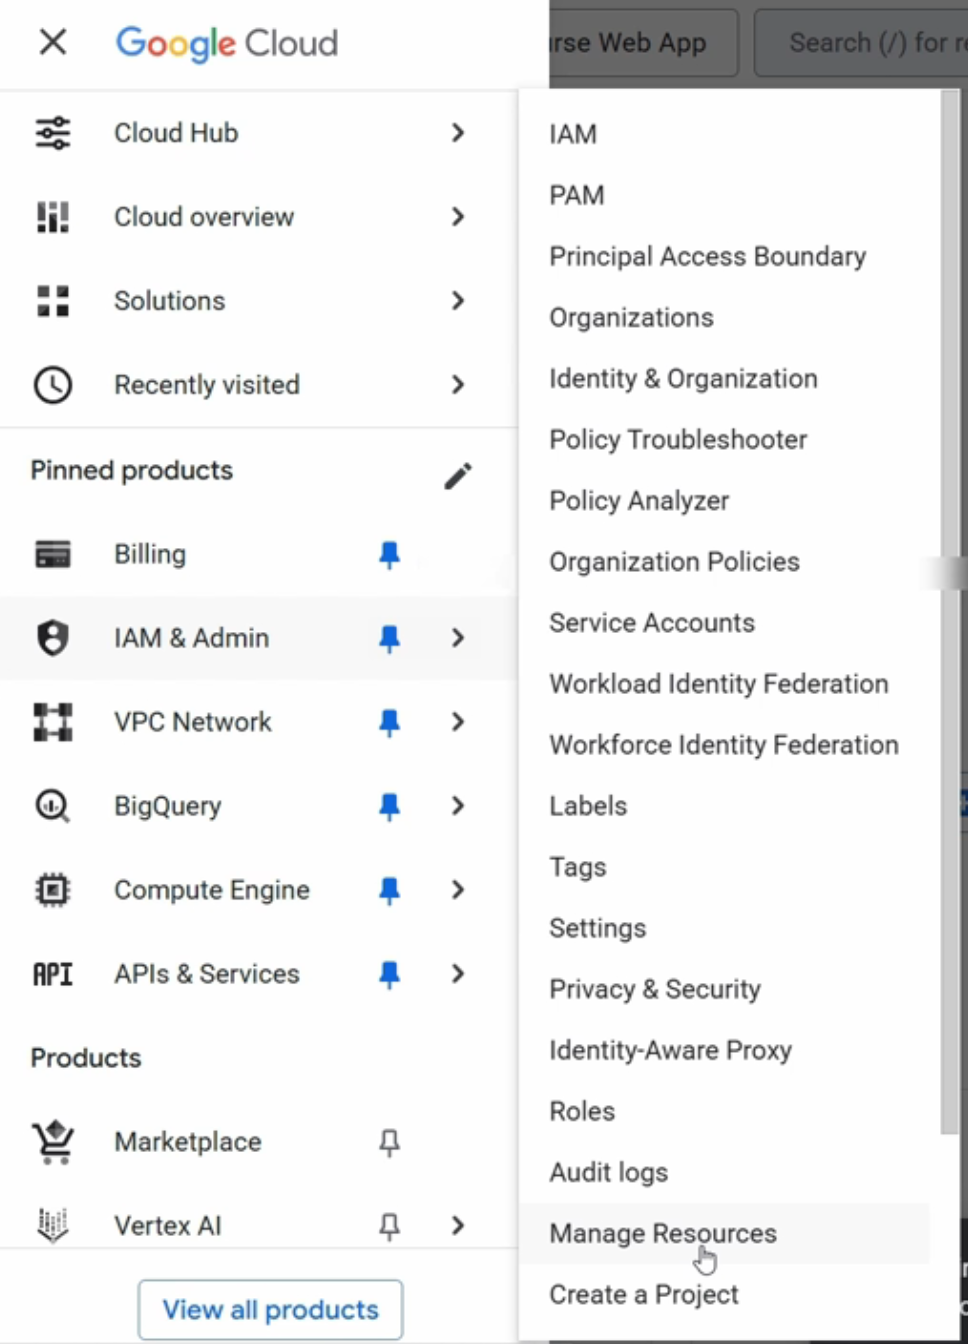968x1344 pixels.
Task: Click the Solutions grid icon
Action: coord(53,301)
